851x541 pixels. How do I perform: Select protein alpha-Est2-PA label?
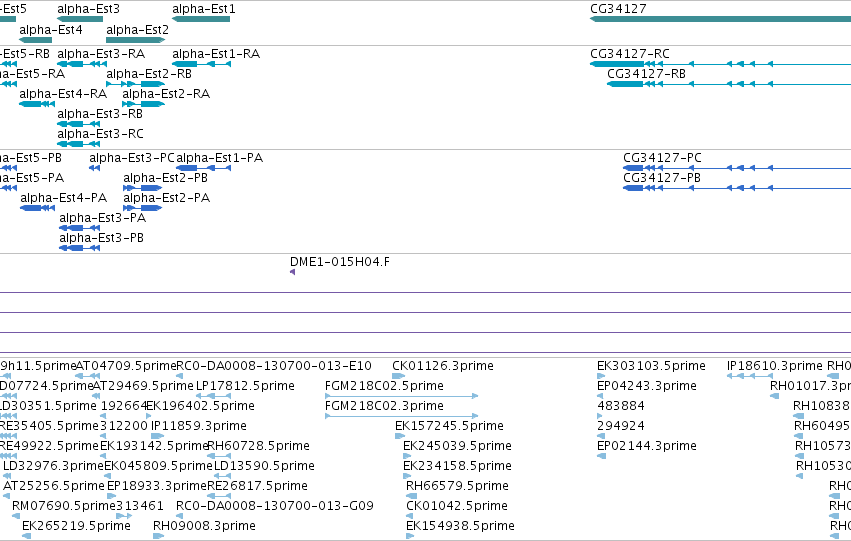(167, 198)
